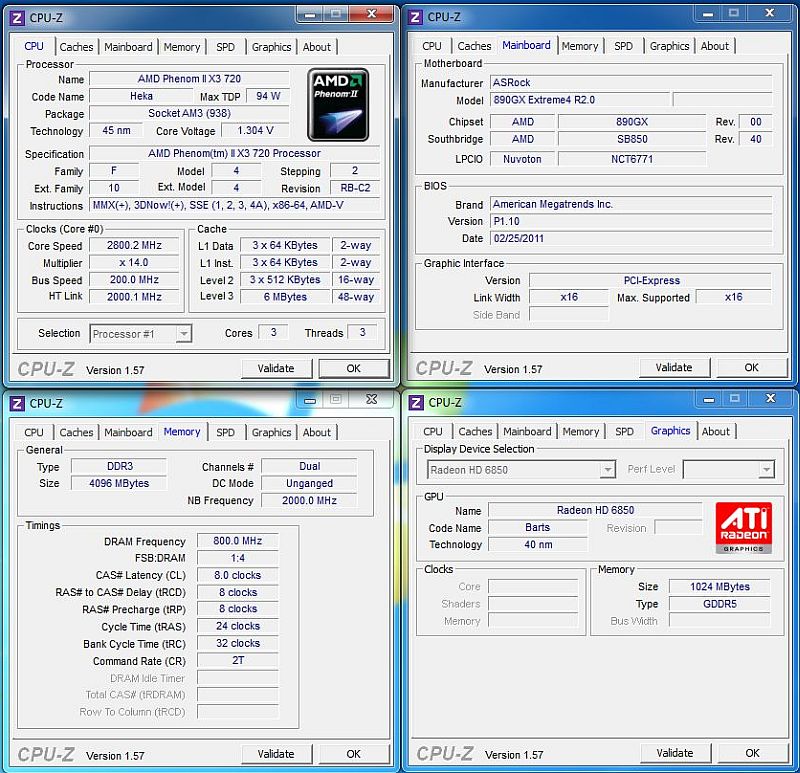This screenshot has height=773, width=800.
Task: Click the LPCIO value NCT6771
Action: 632,159
